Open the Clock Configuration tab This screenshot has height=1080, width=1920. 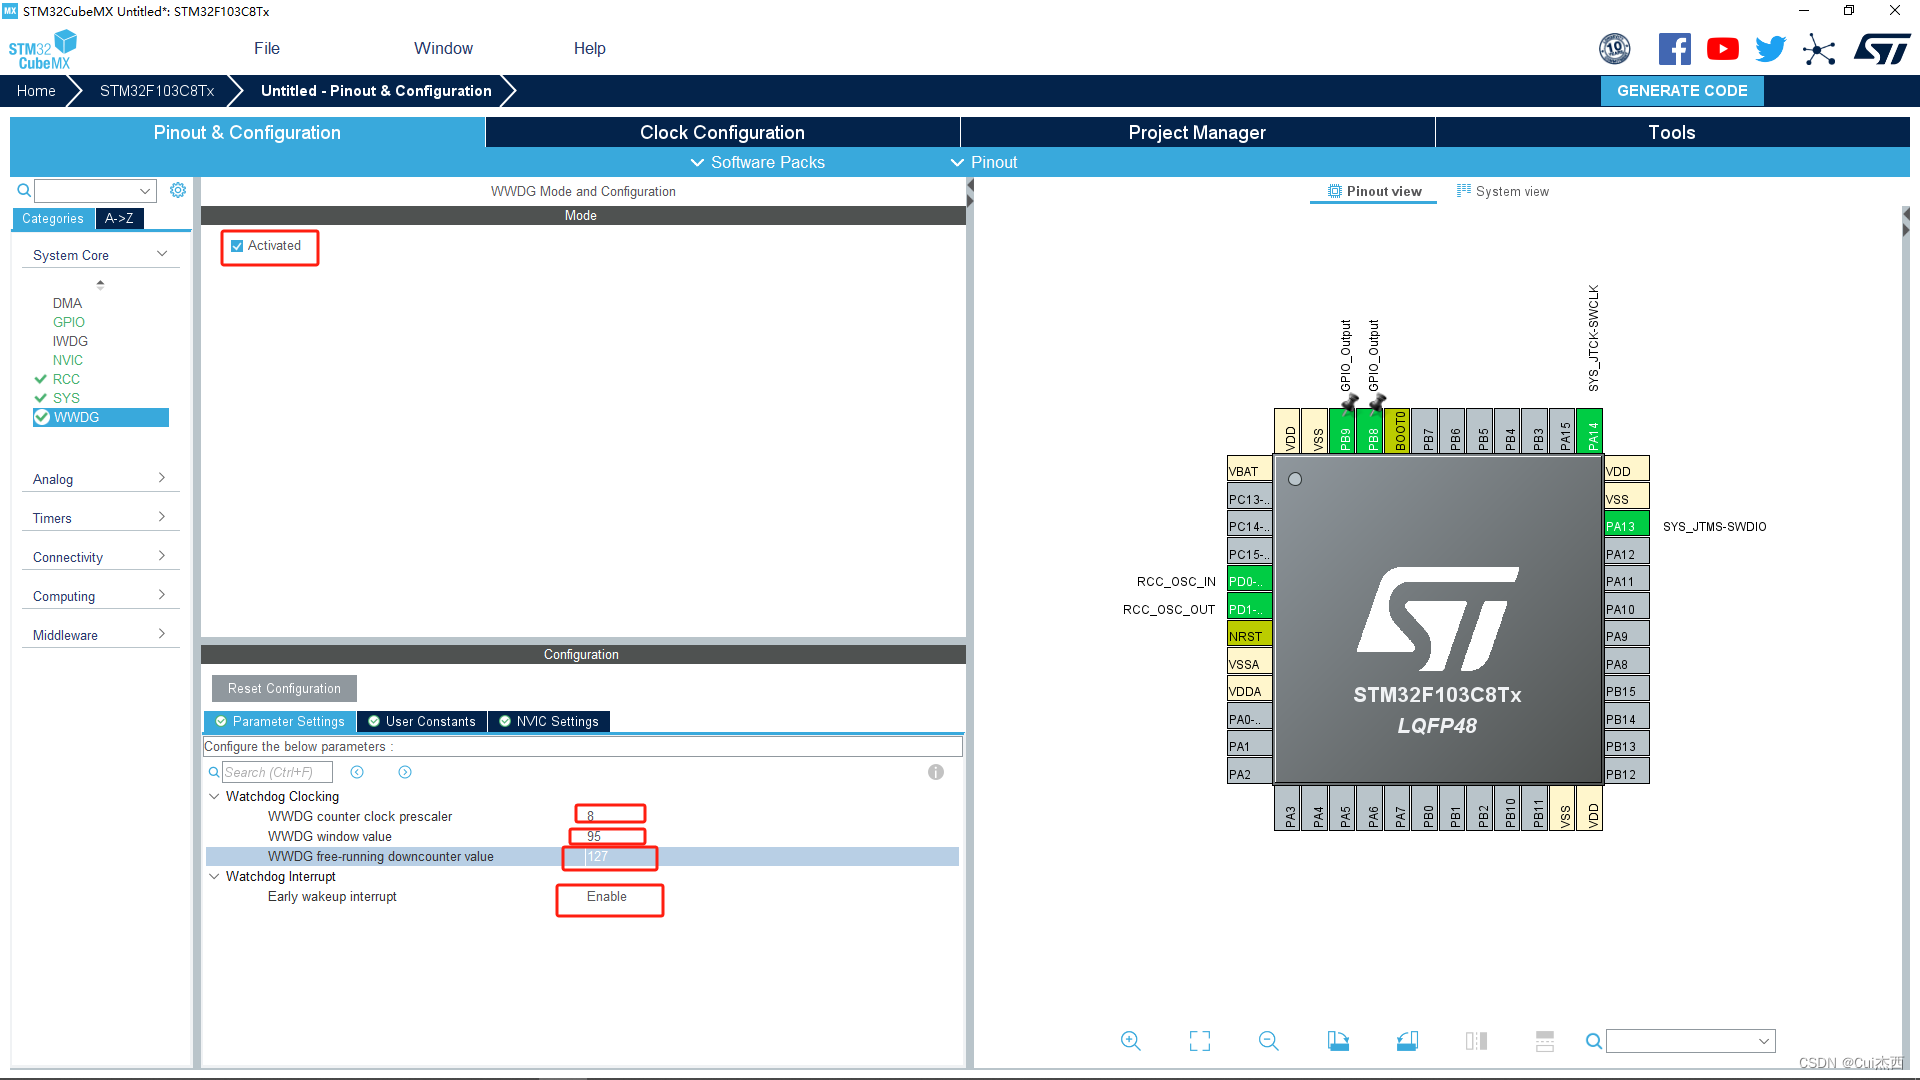pyautogui.click(x=723, y=132)
